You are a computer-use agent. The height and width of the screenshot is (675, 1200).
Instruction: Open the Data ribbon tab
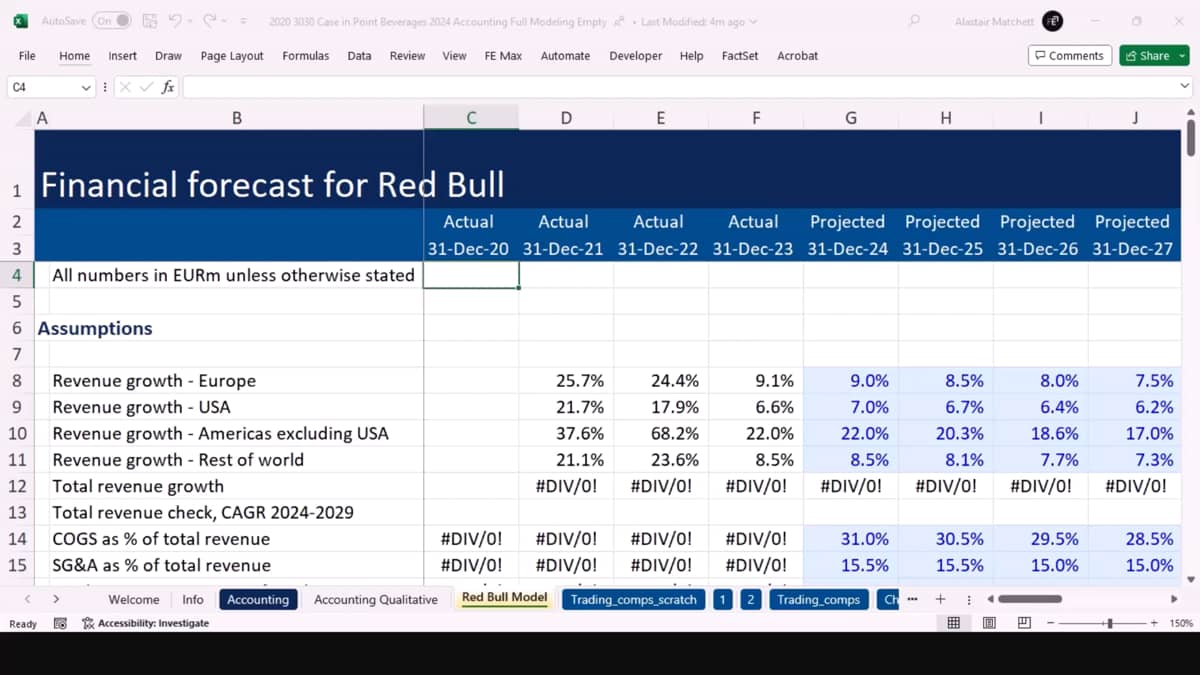(x=359, y=56)
